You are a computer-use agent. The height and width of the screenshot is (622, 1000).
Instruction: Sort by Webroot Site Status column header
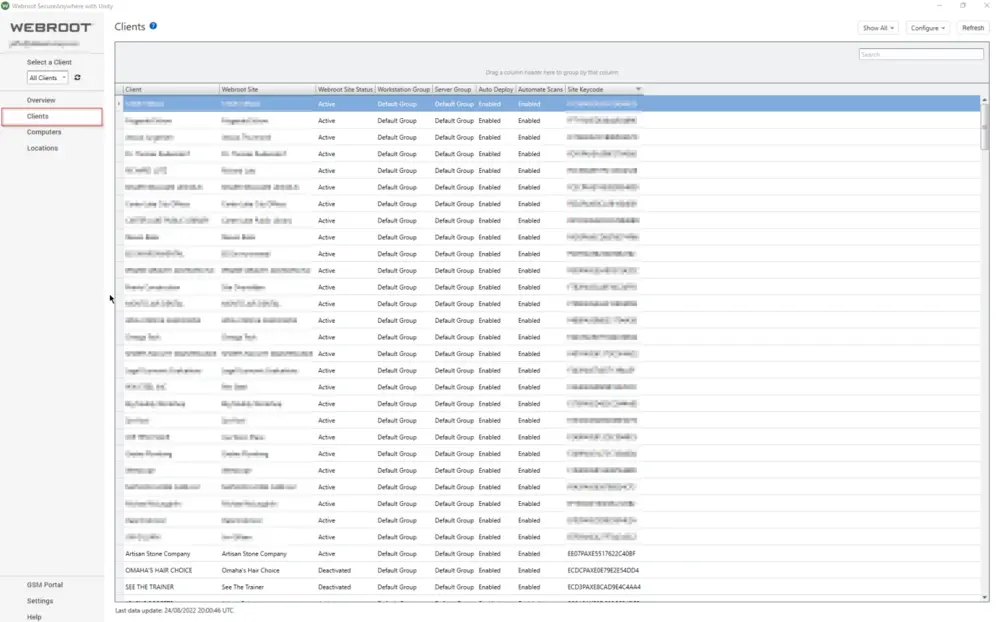[345, 89]
